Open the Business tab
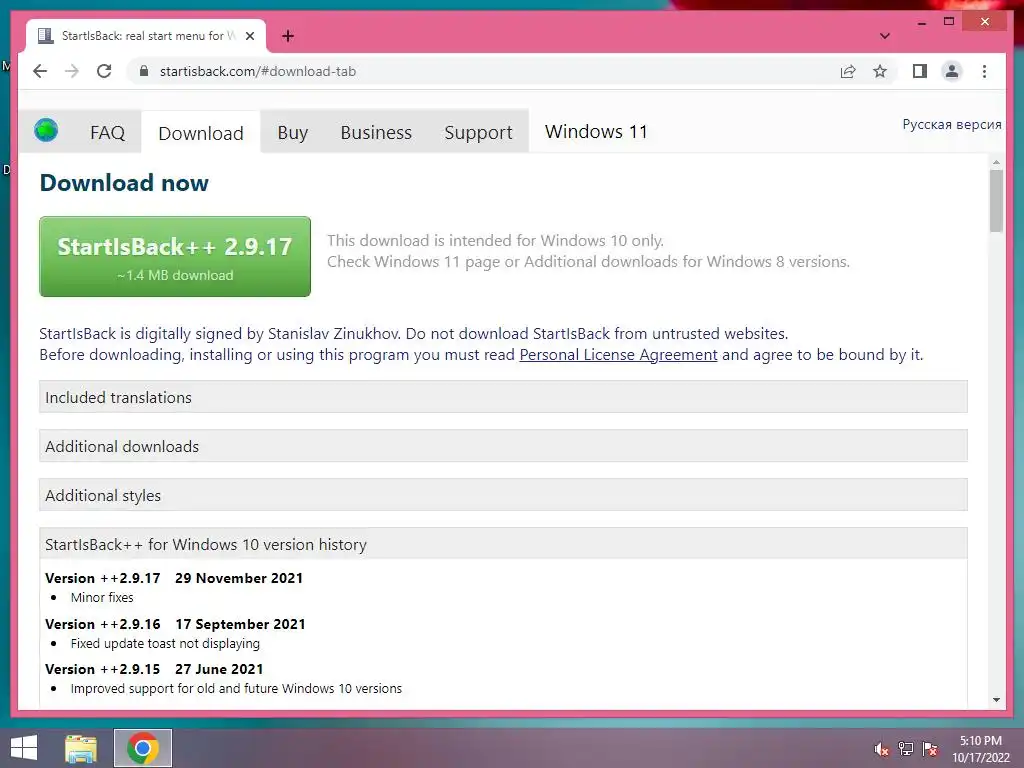 [376, 133]
